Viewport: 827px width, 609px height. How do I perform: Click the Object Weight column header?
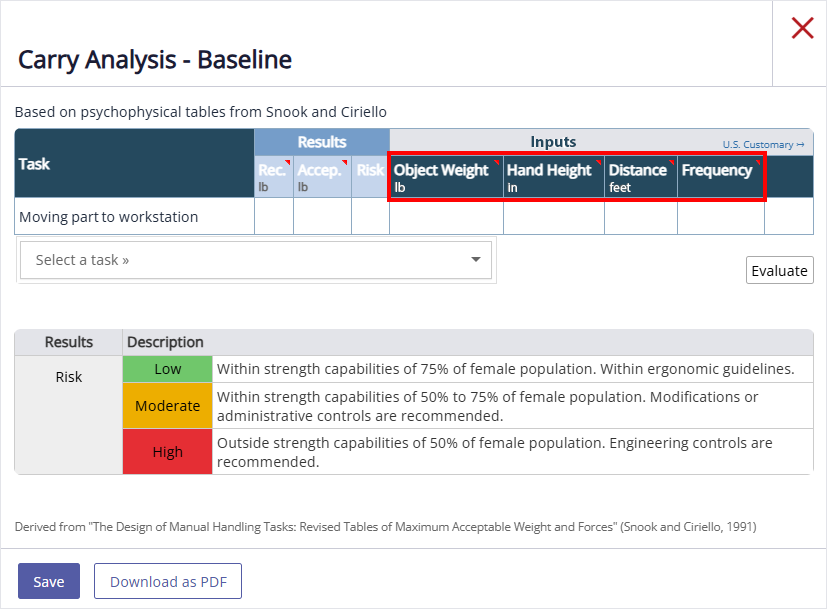pyautogui.click(x=446, y=177)
